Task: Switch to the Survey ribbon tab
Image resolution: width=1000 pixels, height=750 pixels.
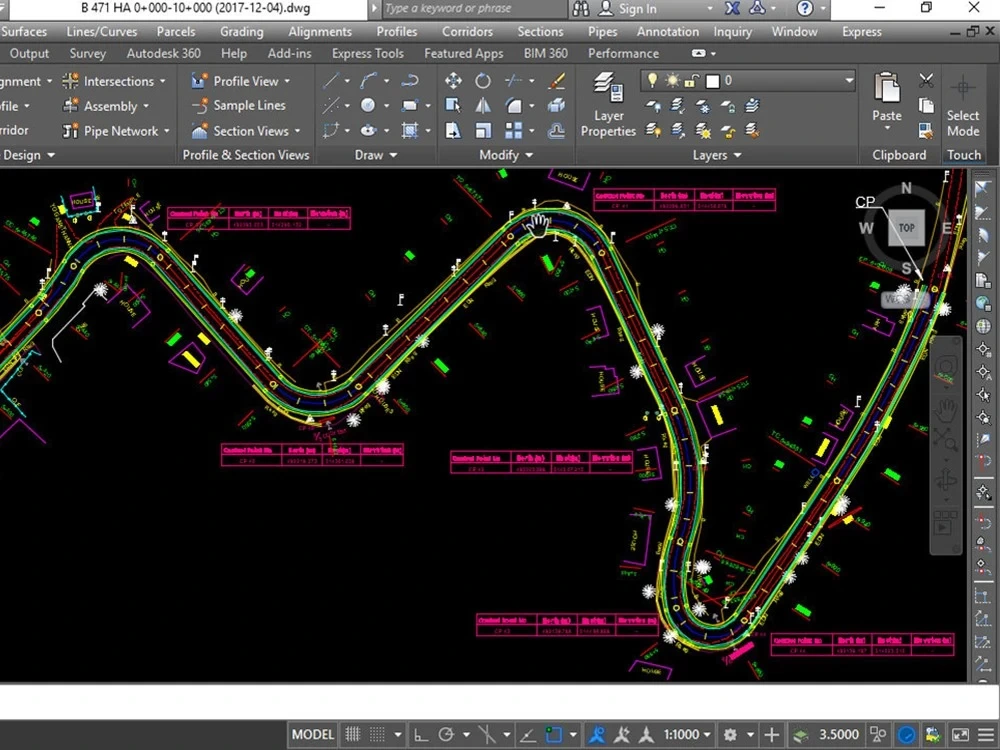Action: 87,54
